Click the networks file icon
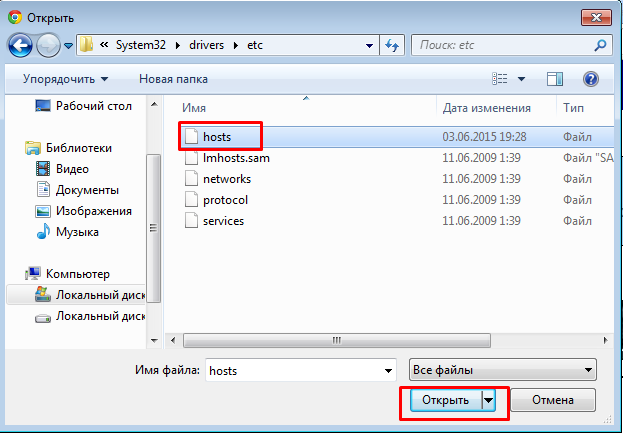Image resolution: width=623 pixels, height=433 pixels. click(191, 179)
